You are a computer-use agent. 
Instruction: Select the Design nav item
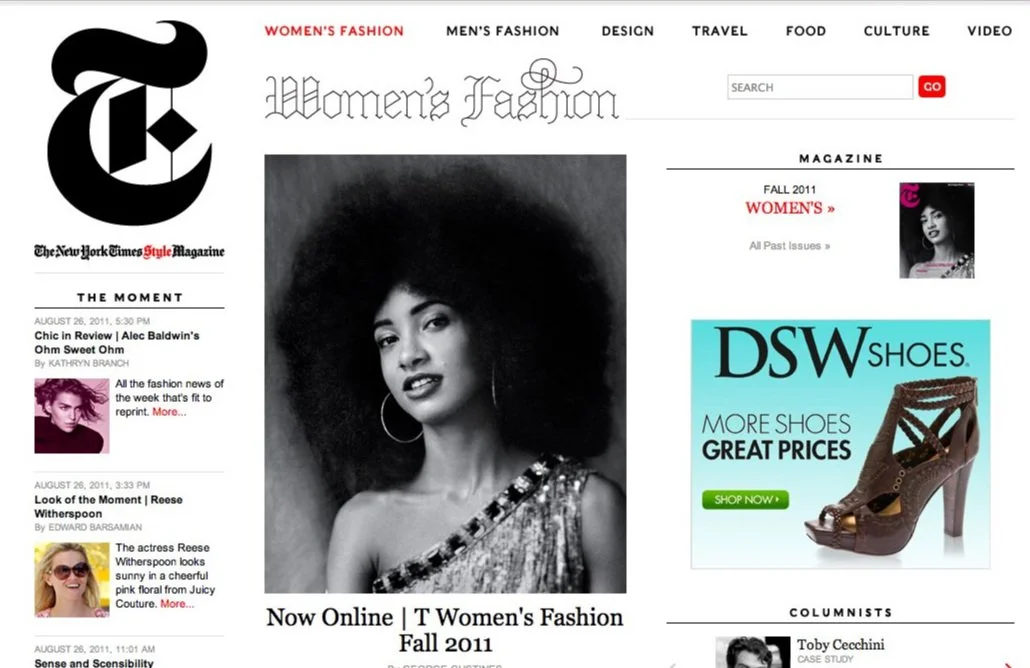[x=627, y=31]
